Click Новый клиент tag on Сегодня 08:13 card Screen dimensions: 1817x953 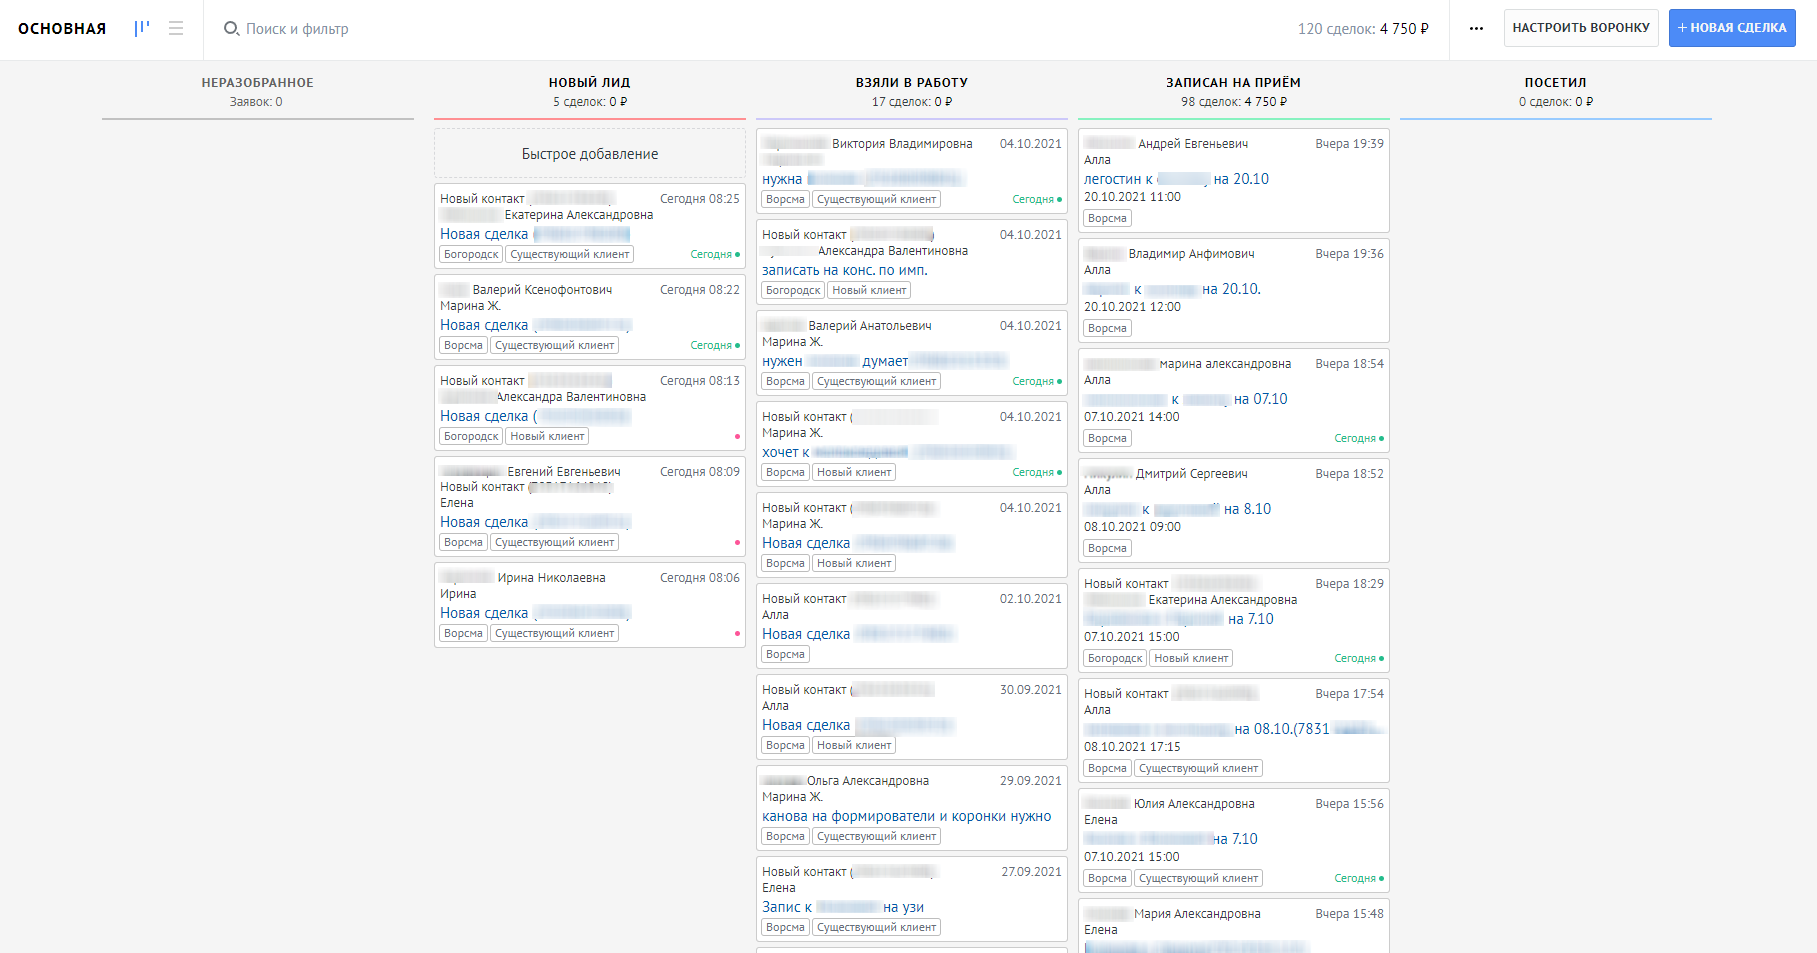pos(547,436)
